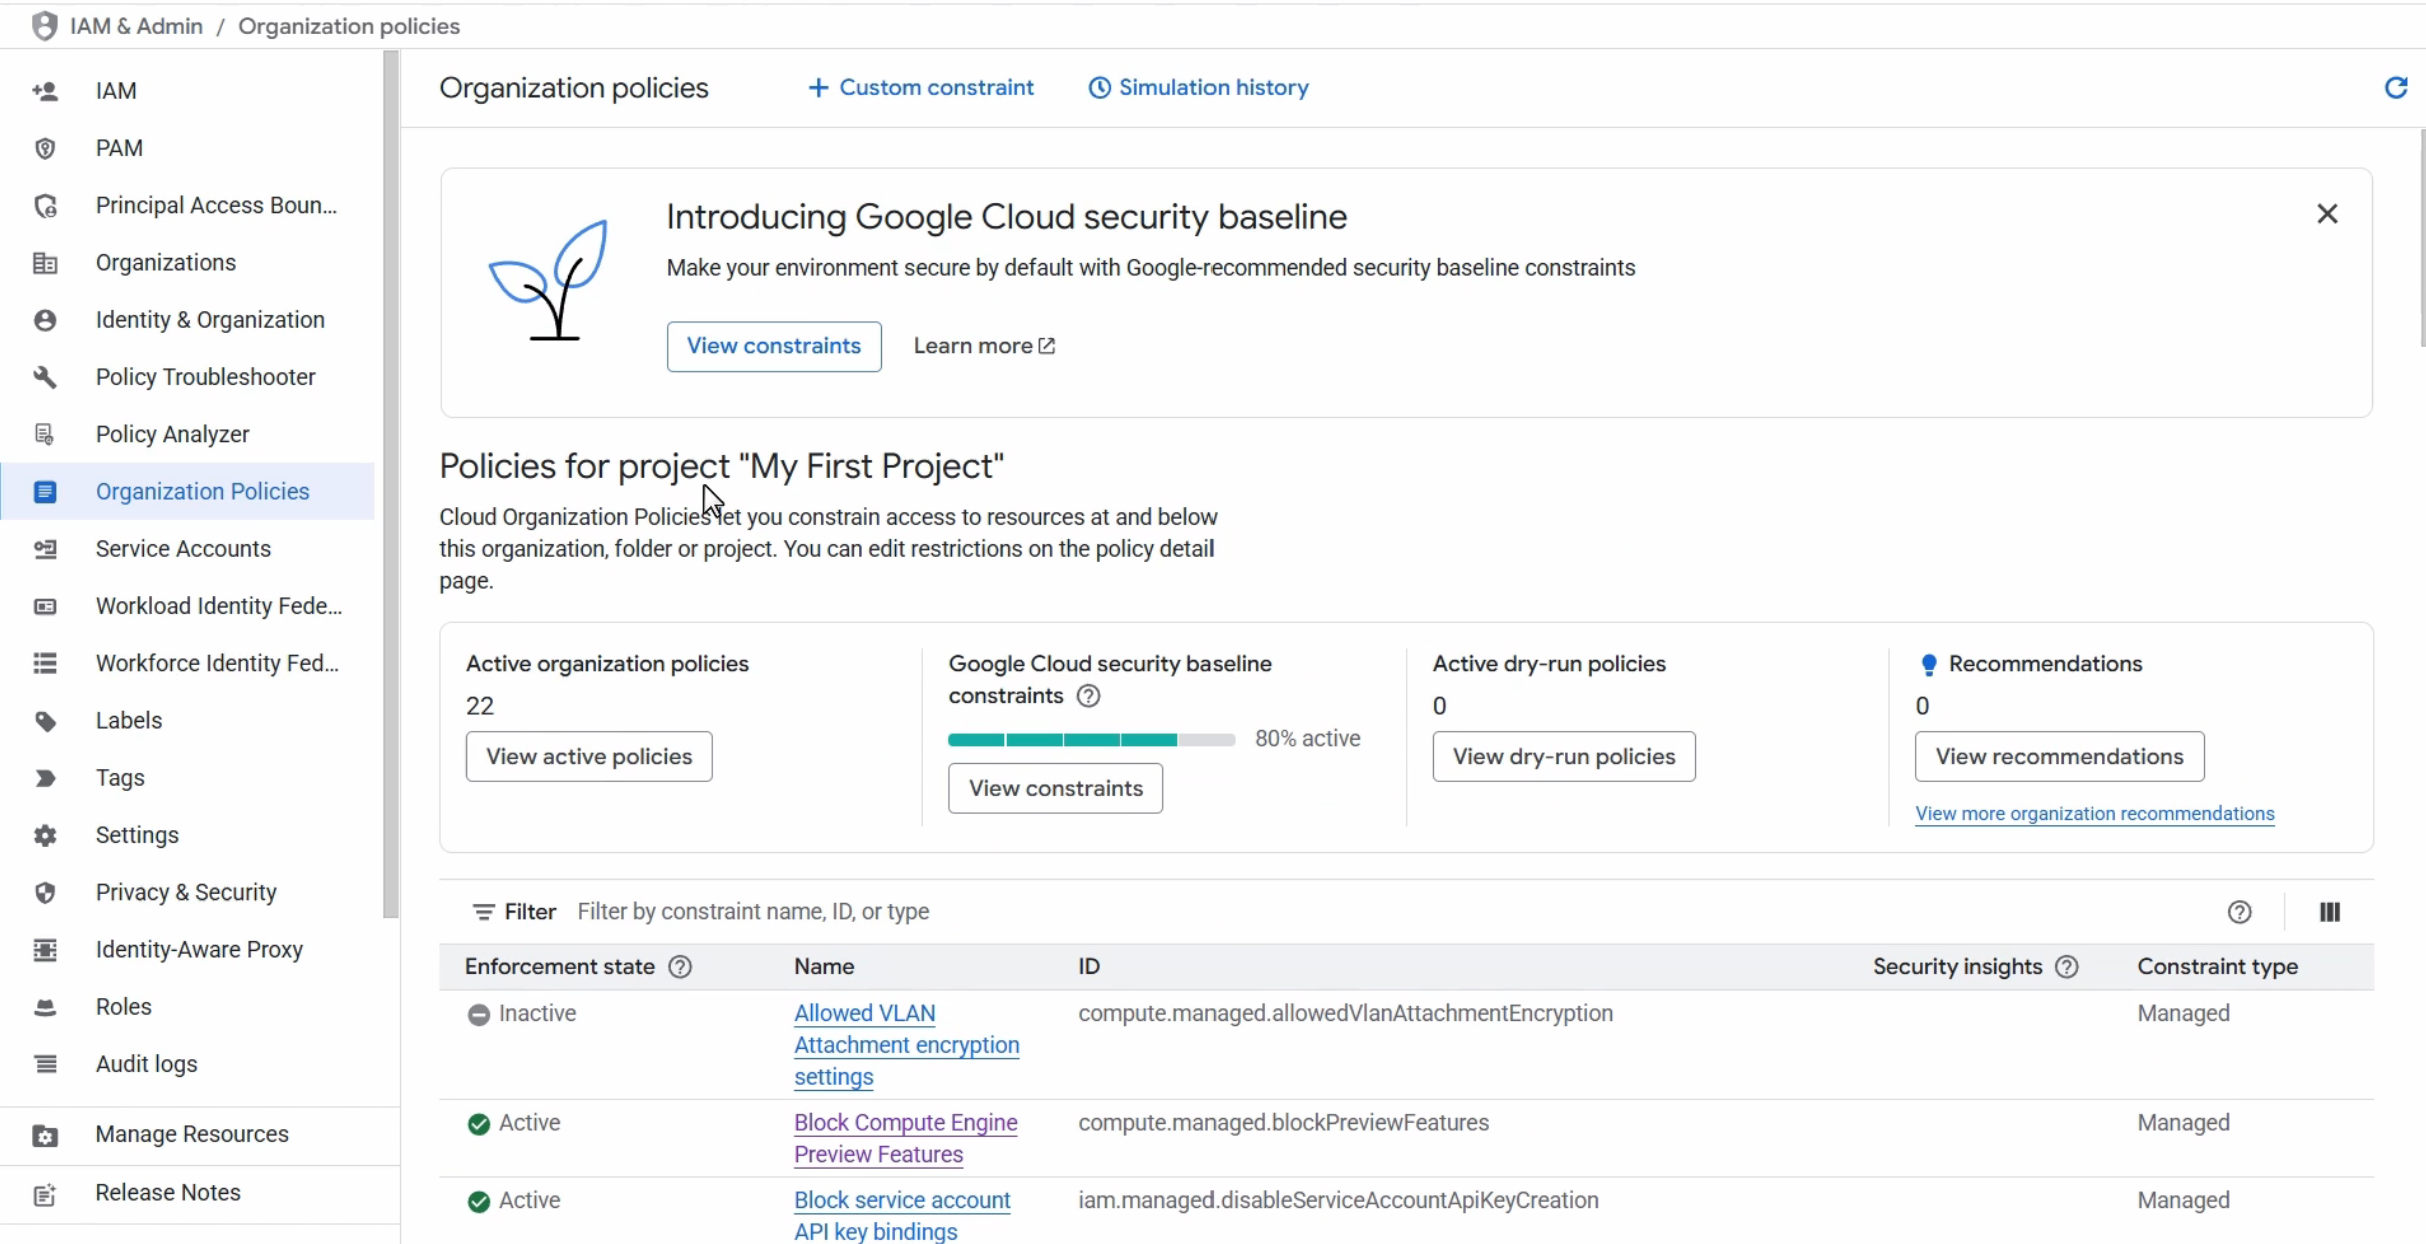Viewport: 2426px width, 1244px height.
Task: Click the Identity & Organization person icon
Action: click(x=45, y=320)
